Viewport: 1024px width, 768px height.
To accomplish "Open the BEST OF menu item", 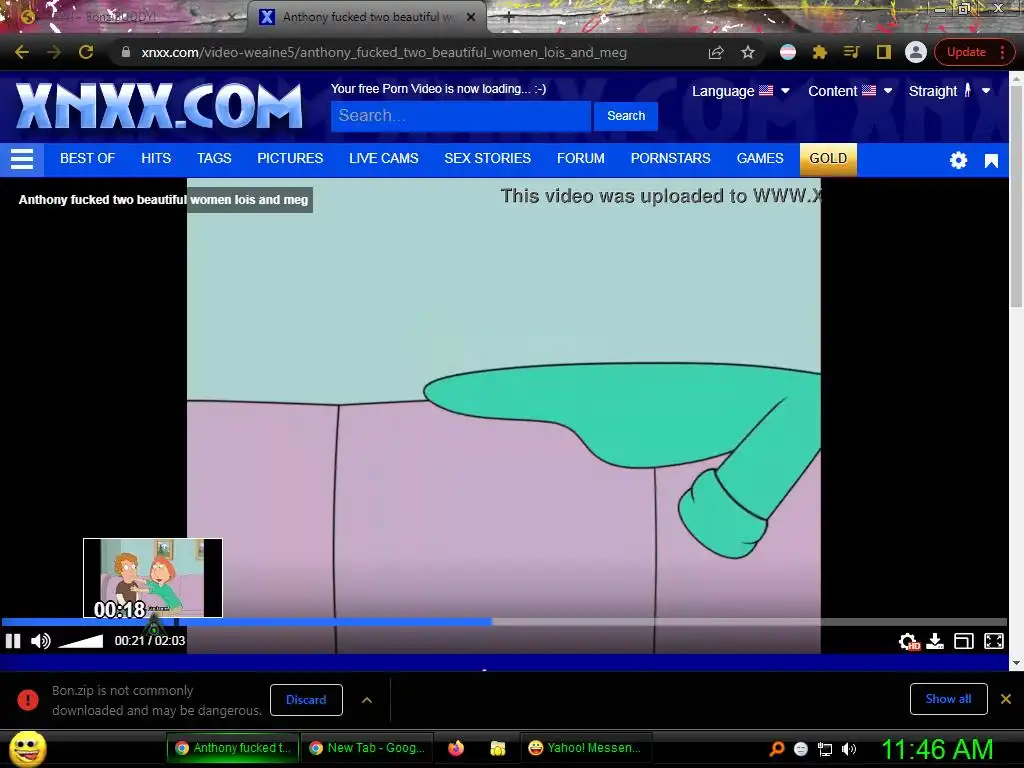I will [x=88, y=159].
